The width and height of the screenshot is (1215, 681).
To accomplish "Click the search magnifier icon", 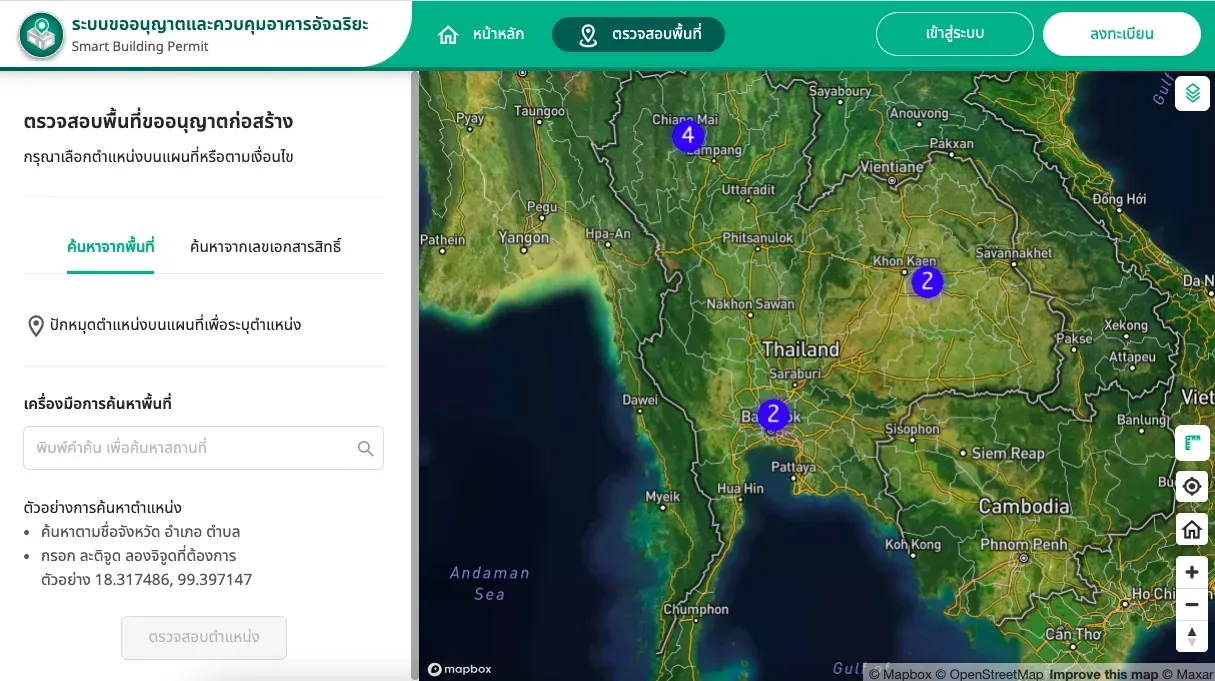I will (366, 448).
